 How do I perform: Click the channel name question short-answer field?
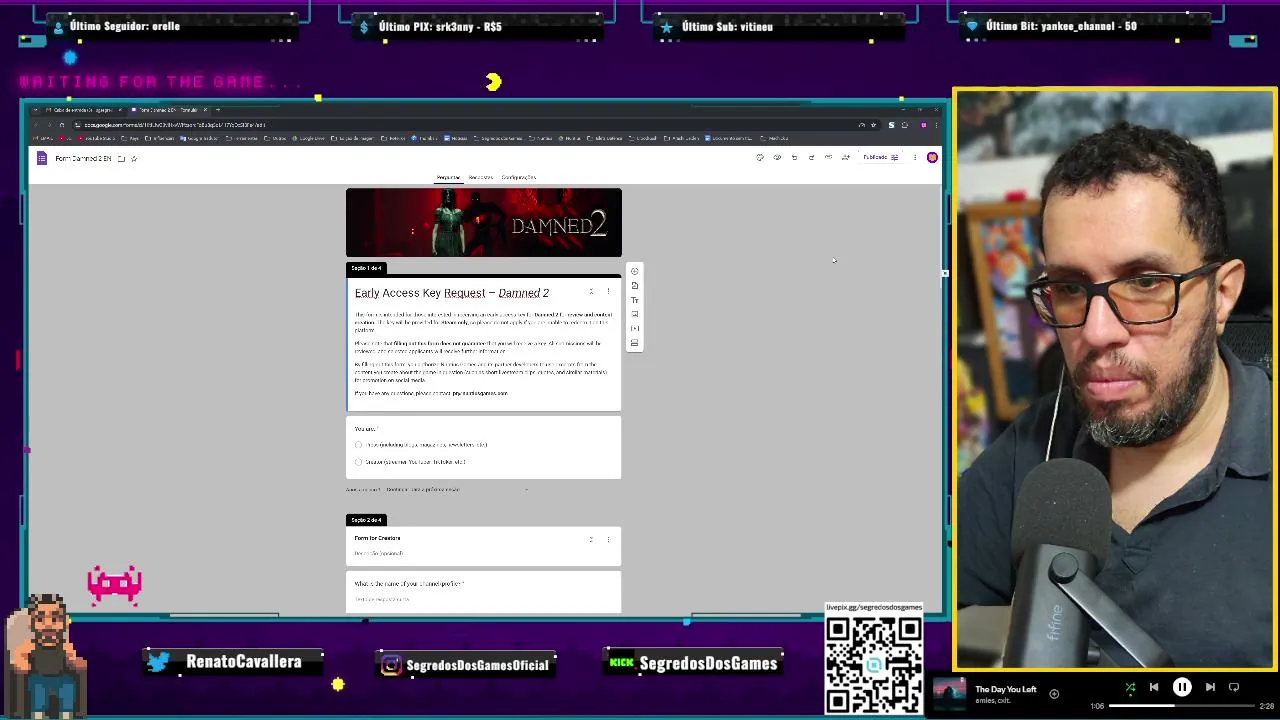382,599
